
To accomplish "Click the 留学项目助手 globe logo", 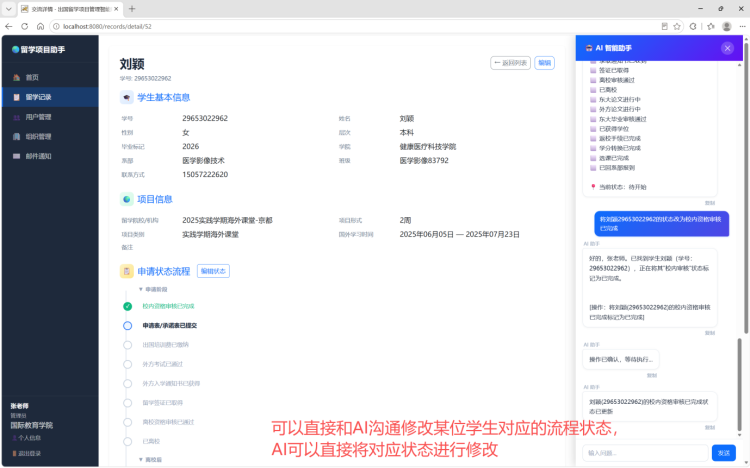I will click(15, 49).
